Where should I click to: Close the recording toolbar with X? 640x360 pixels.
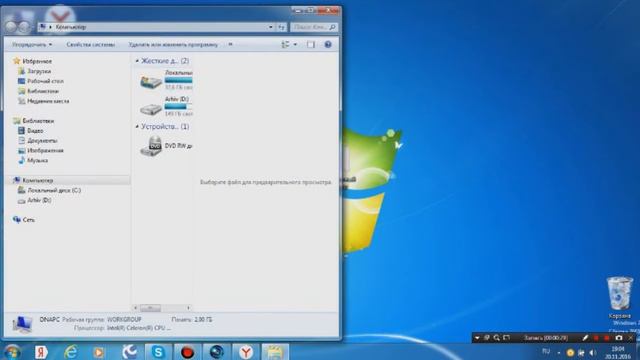[631, 338]
